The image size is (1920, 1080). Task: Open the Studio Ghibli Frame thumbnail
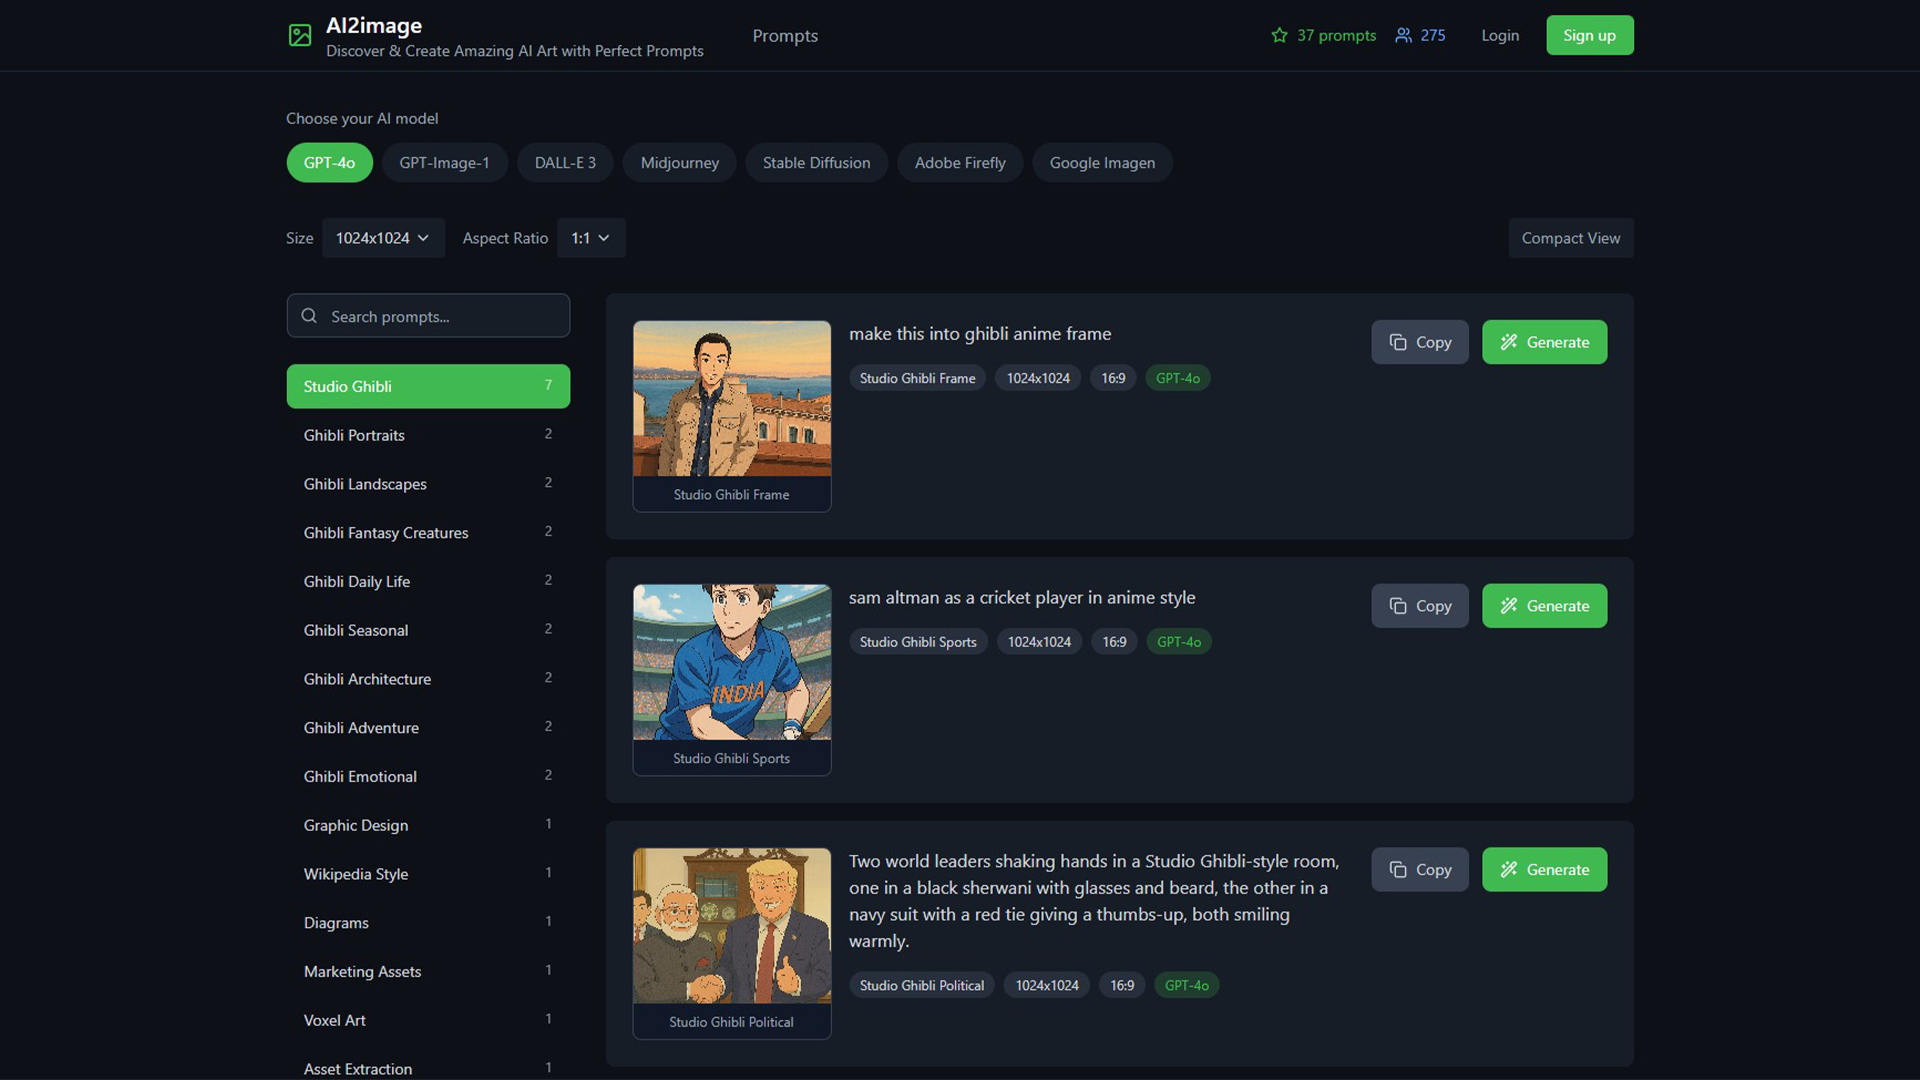point(731,416)
